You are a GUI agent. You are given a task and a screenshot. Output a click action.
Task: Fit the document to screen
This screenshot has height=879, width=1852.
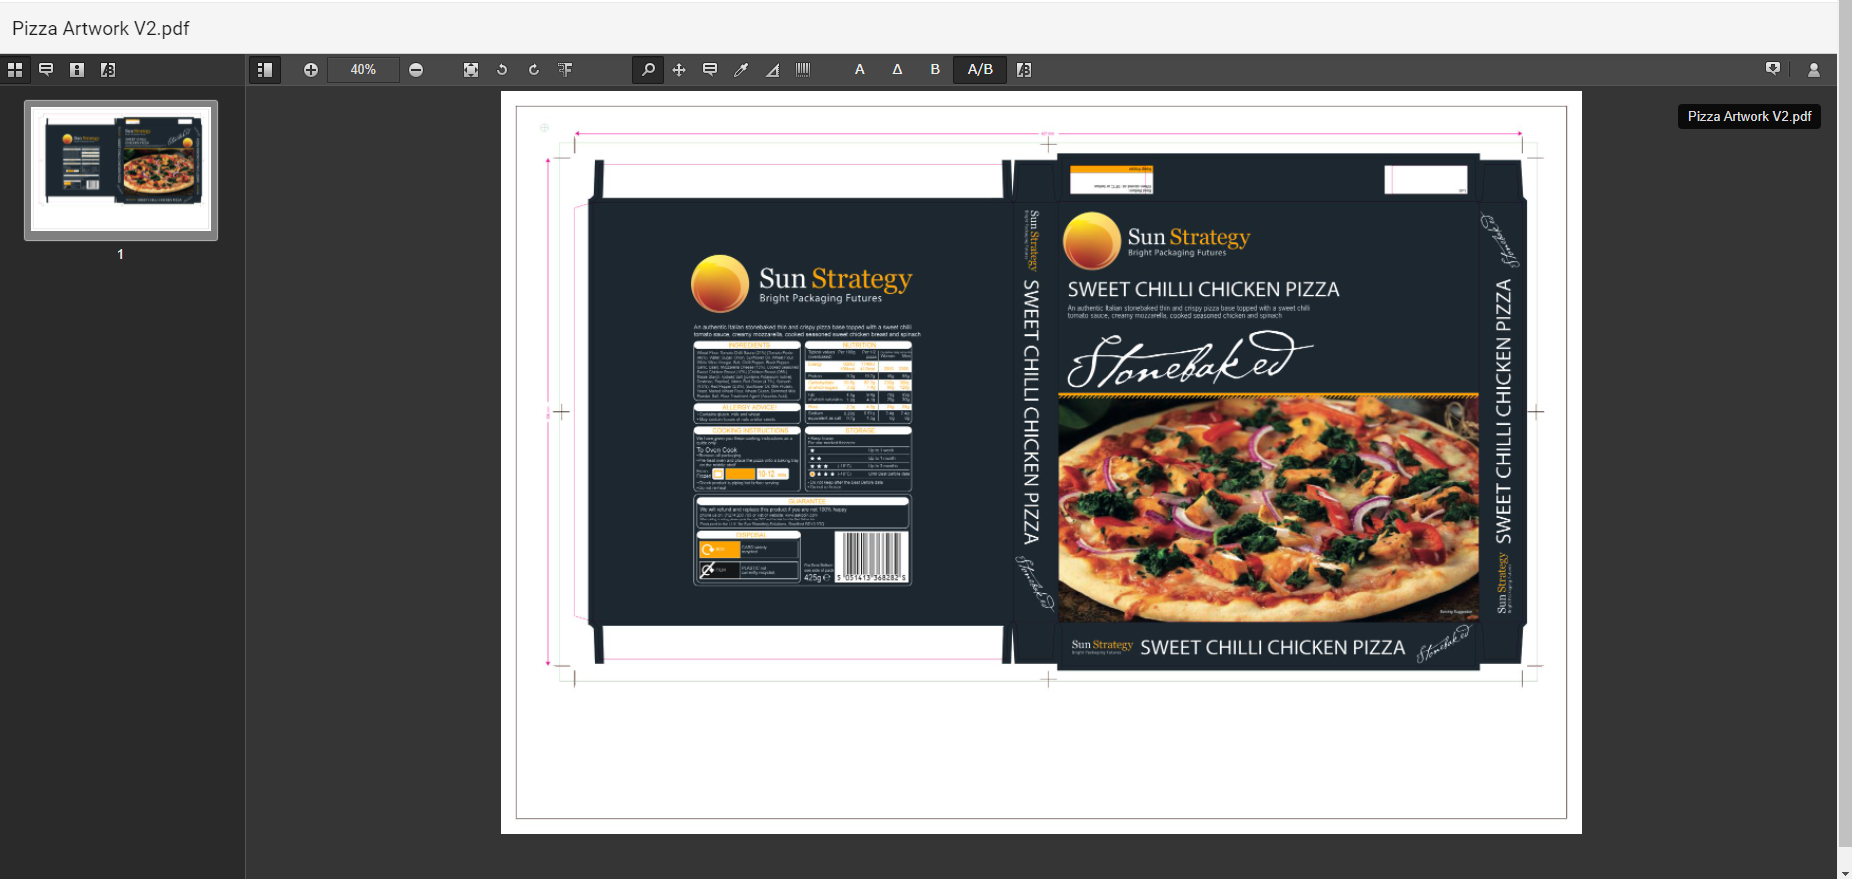point(471,70)
